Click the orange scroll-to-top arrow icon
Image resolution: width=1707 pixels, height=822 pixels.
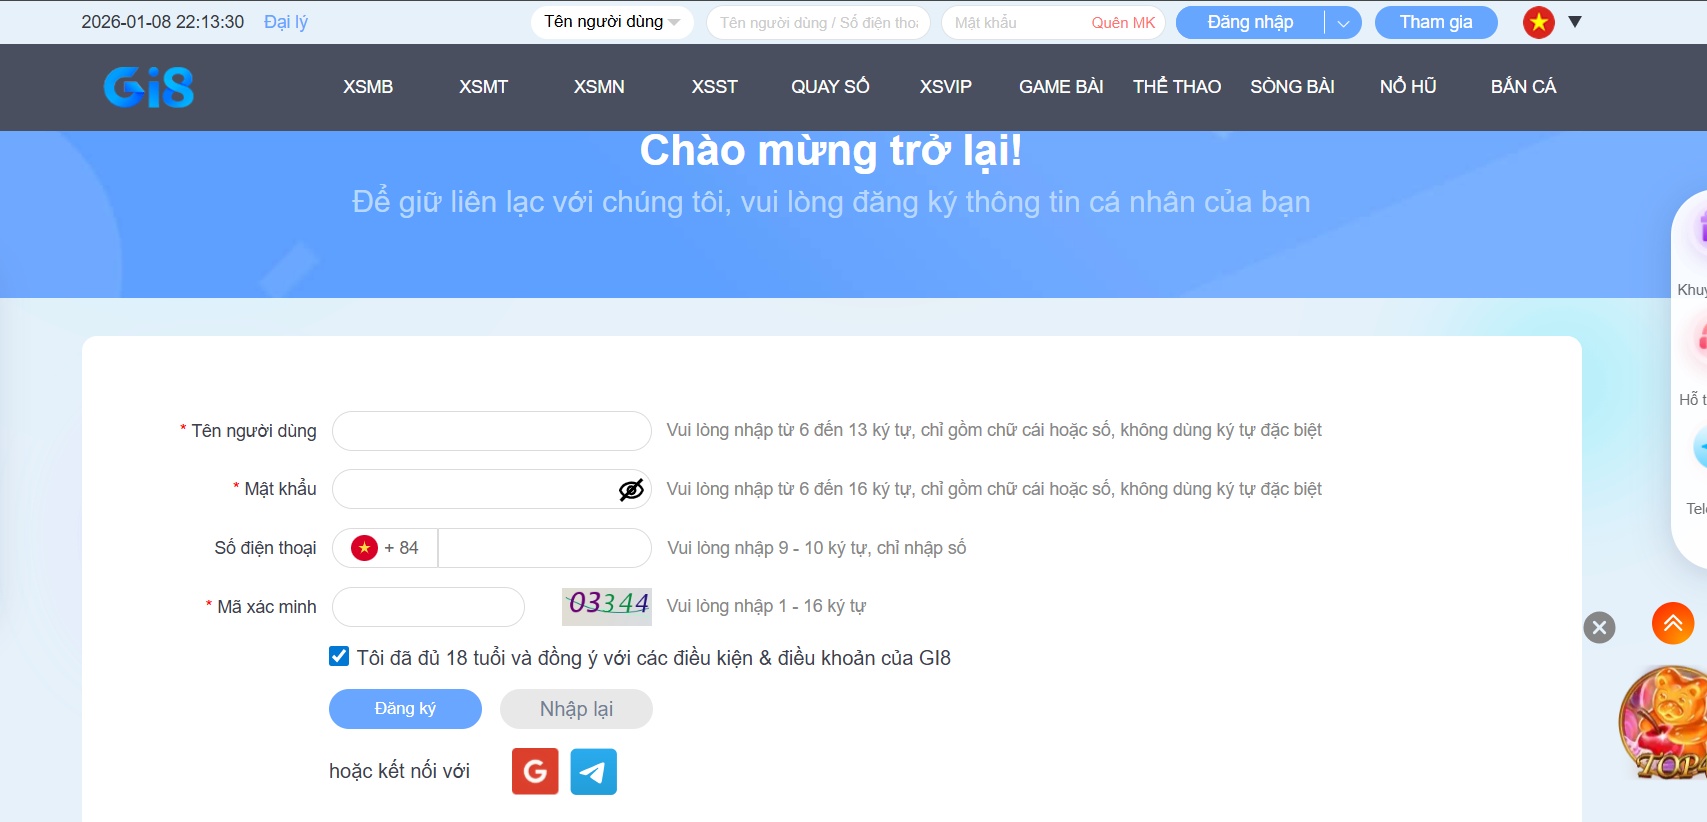pos(1673,623)
